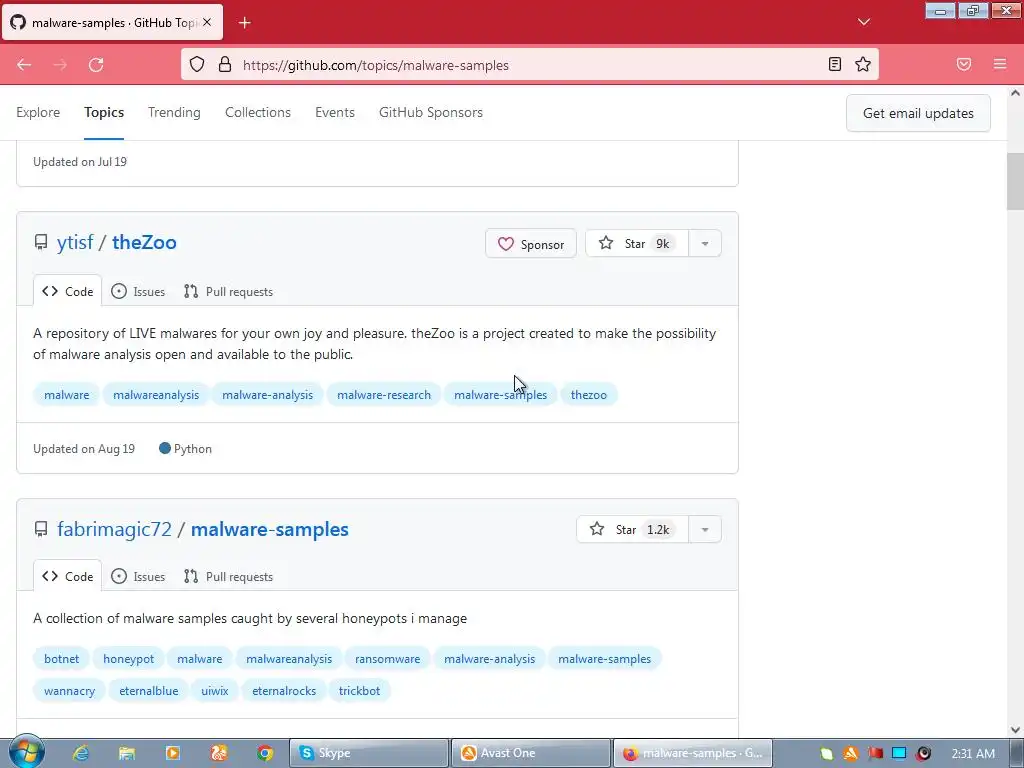The image size is (1024, 768).
Task: Click the malware topic tag under theZoo
Action: [x=67, y=394]
